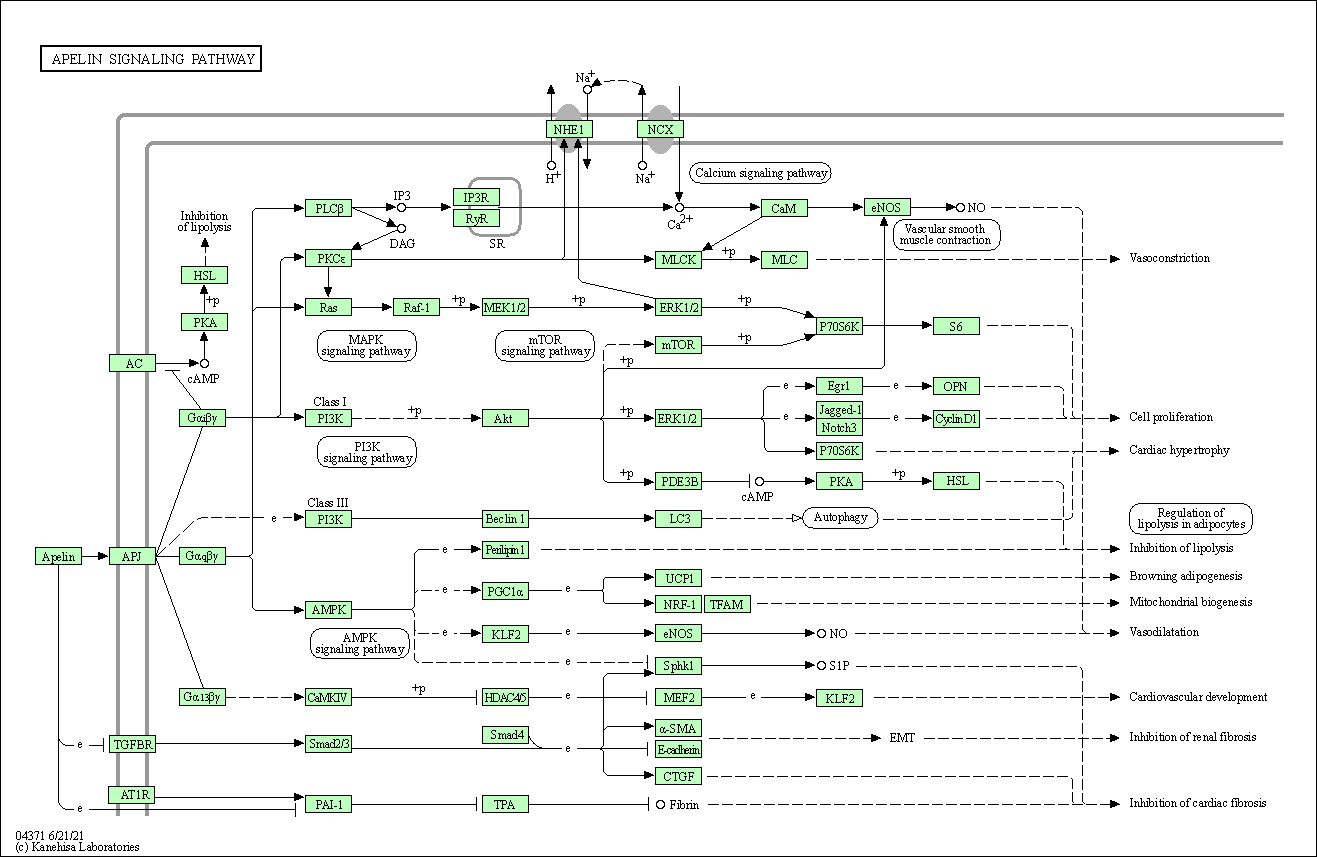1317x857 pixels.
Task: Click the AMPK signaling pathway box
Action: [x=359, y=643]
